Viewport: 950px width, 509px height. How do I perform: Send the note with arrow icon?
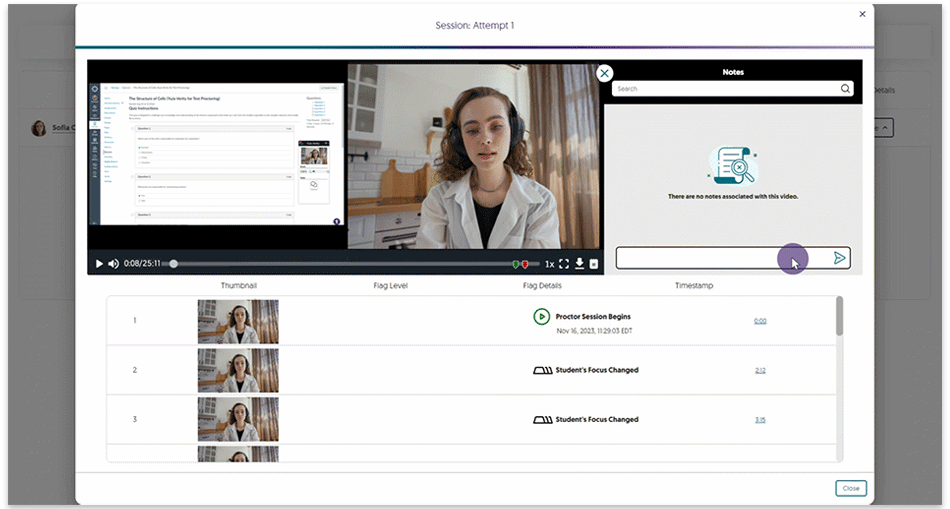pyautogui.click(x=840, y=258)
